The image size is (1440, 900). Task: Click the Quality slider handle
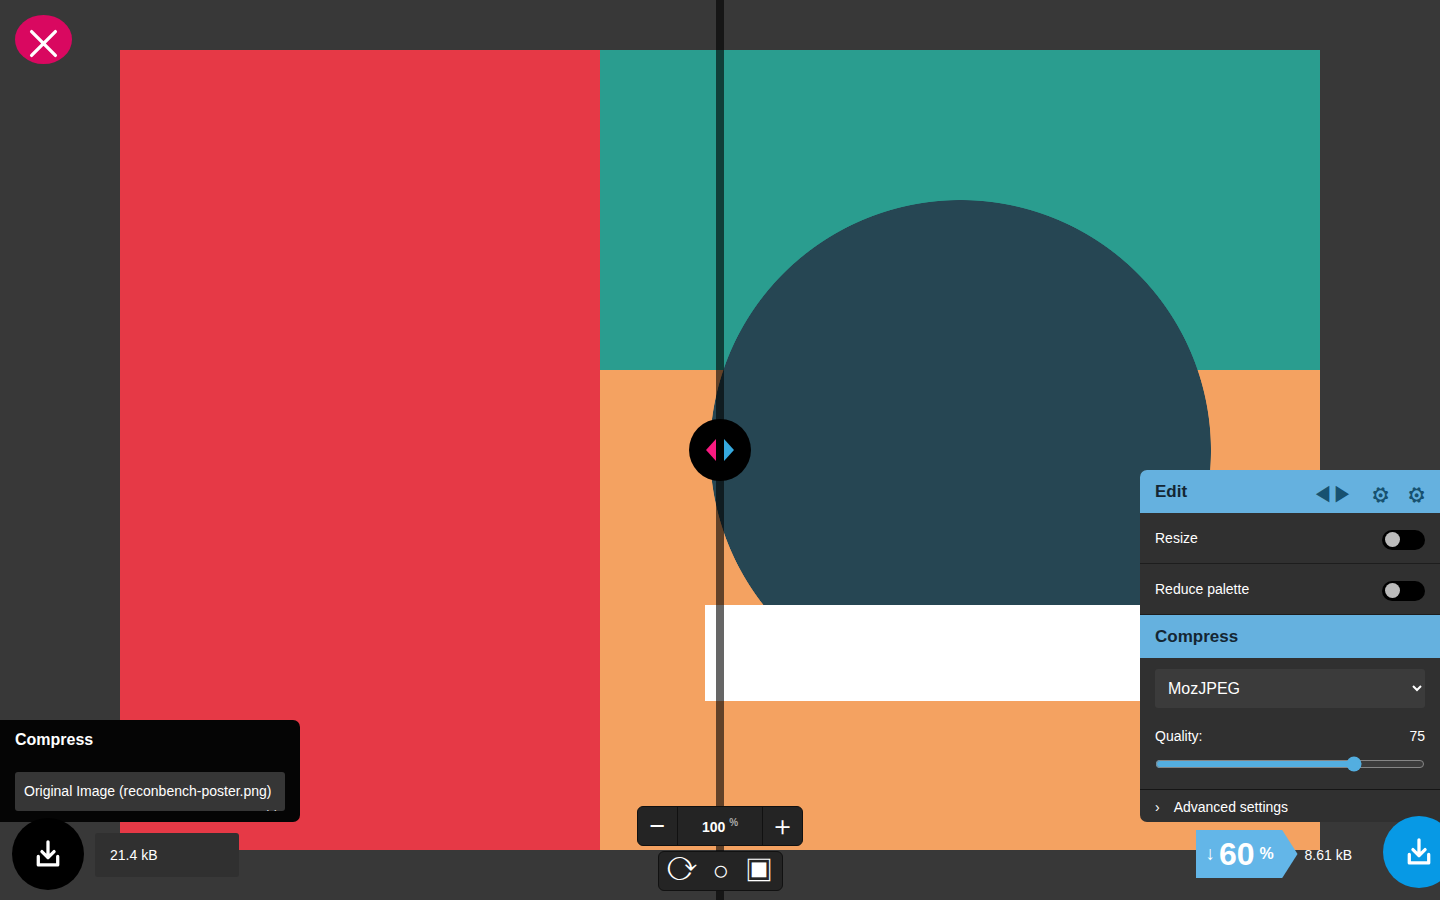point(1354,764)
